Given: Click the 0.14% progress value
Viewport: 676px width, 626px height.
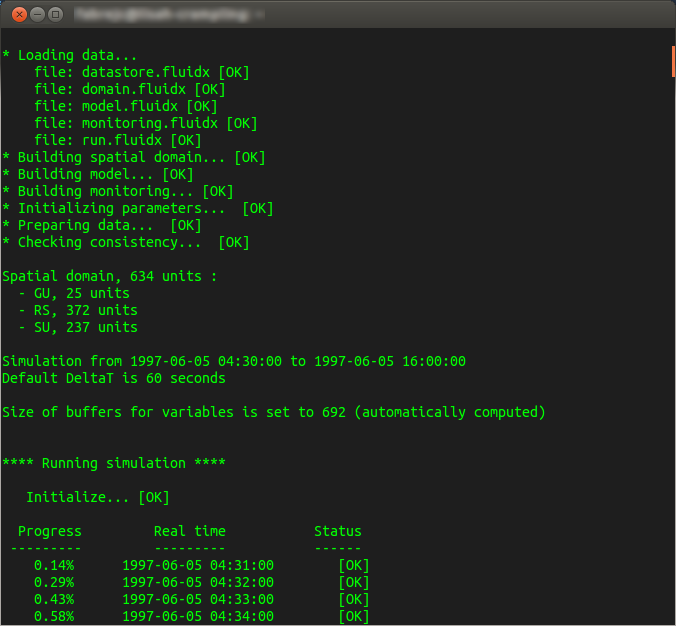Looking at the screenshot, I should pos(54,565).
